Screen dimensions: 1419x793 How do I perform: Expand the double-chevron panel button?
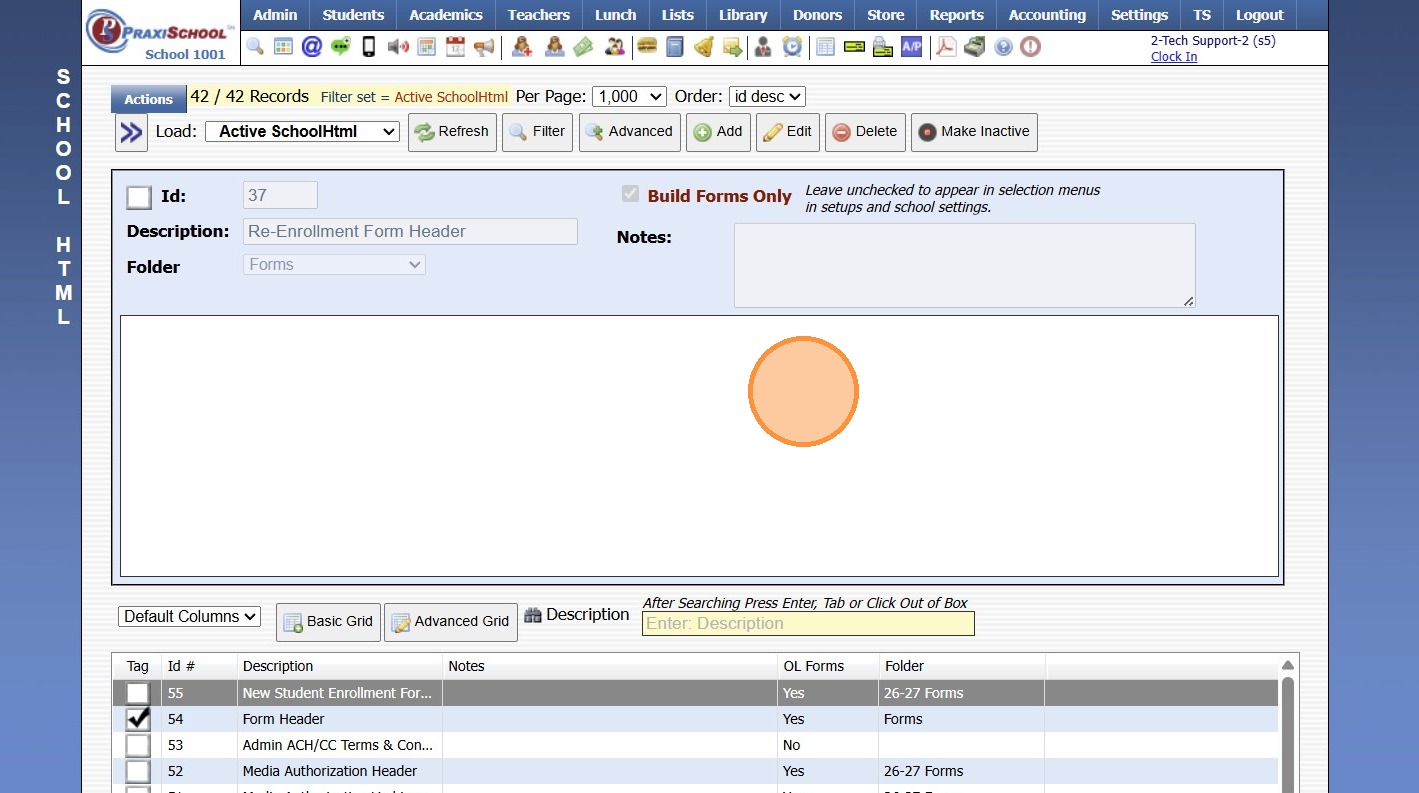pyautogui.click(x=132, y=132)
